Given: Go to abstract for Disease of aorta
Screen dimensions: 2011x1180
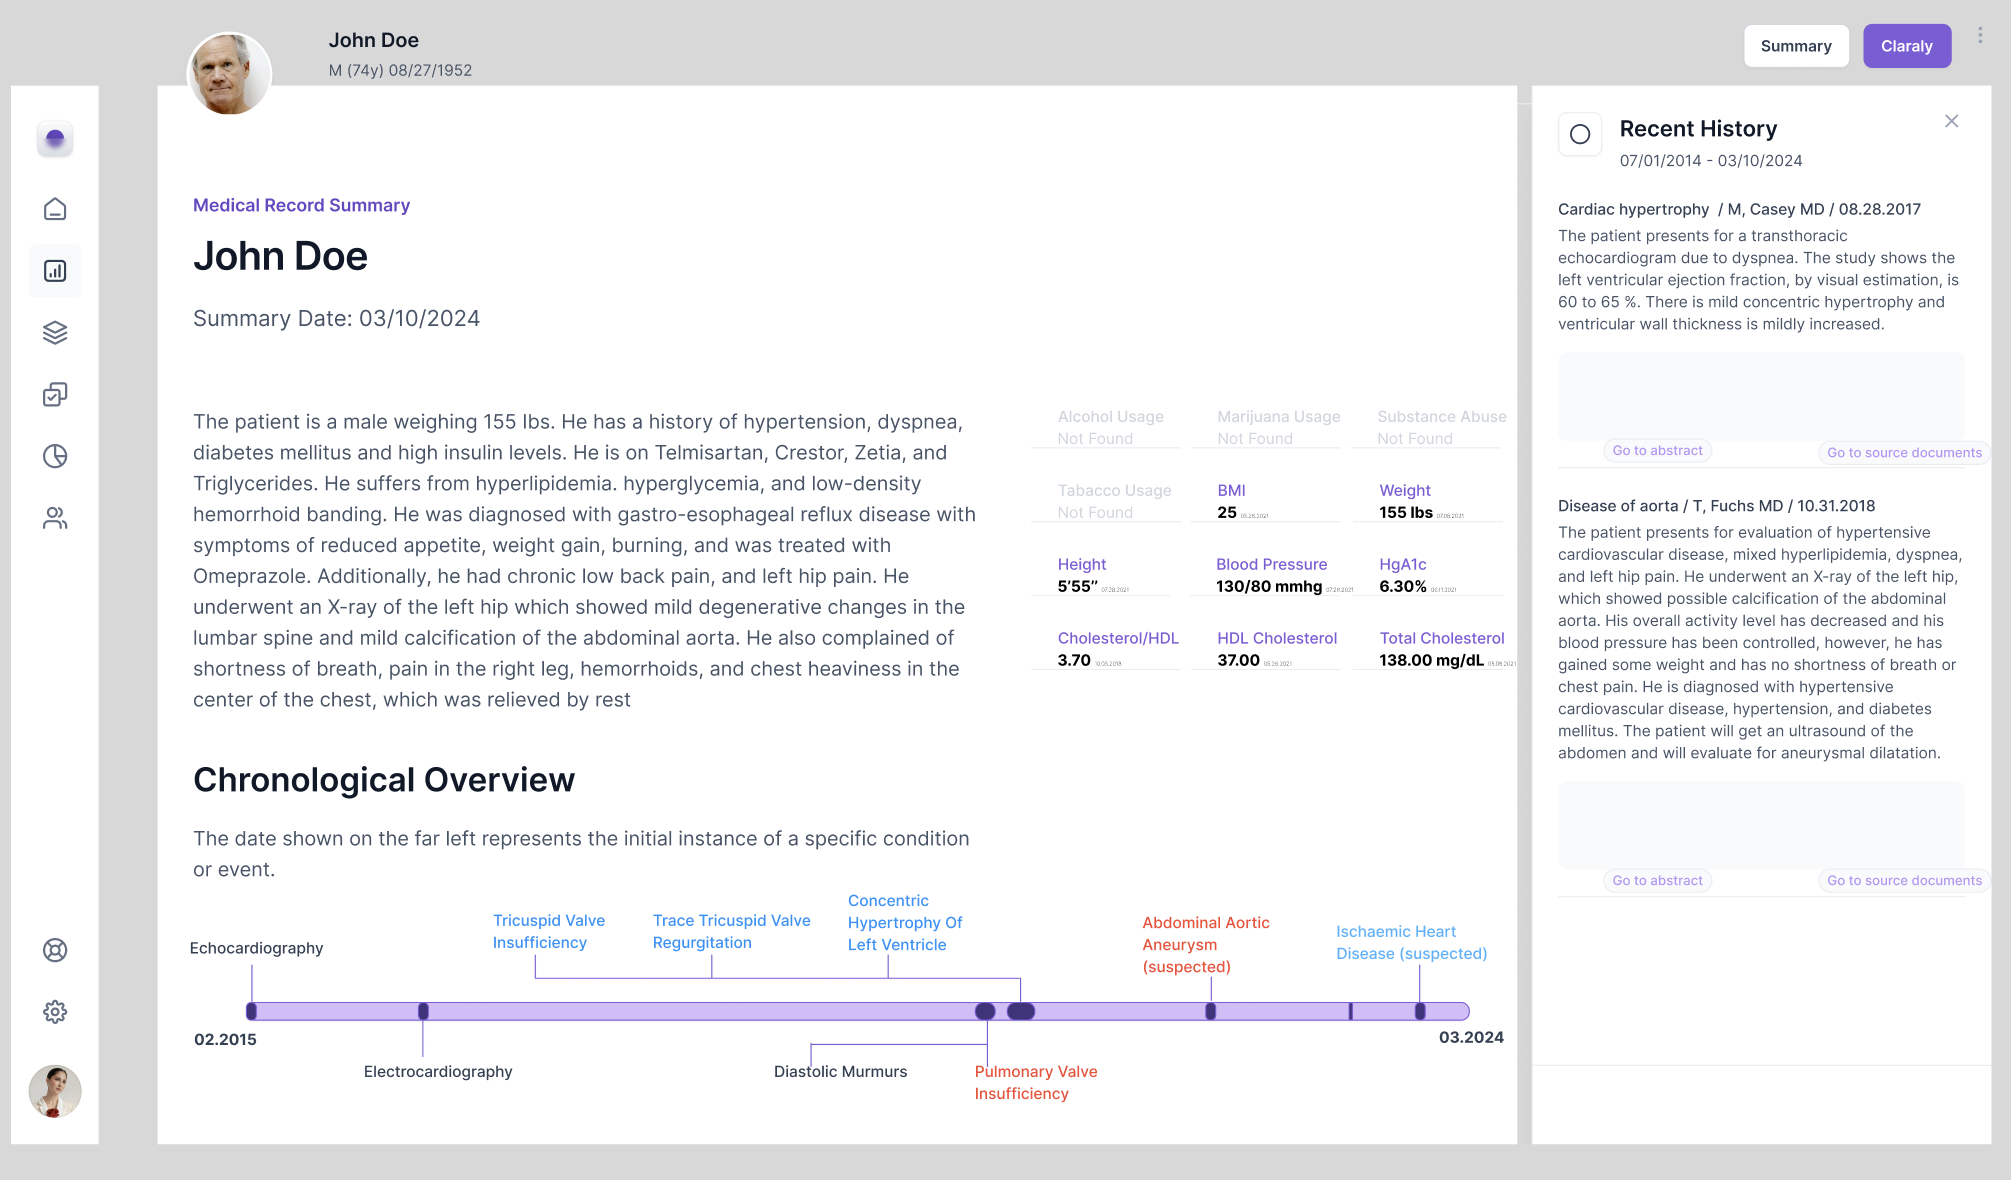Looking at the screenshot, I should pyautogui.click(x=1657, y=881).
